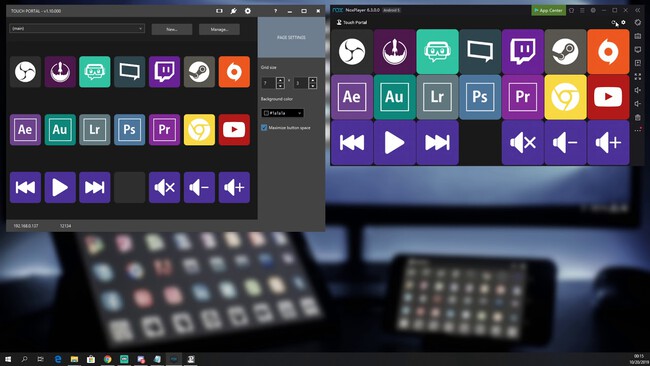Viewport: 650px width, 366px height.
Task: Tap the mute volume button in NoxPlayer
Action: click(523, 143)
